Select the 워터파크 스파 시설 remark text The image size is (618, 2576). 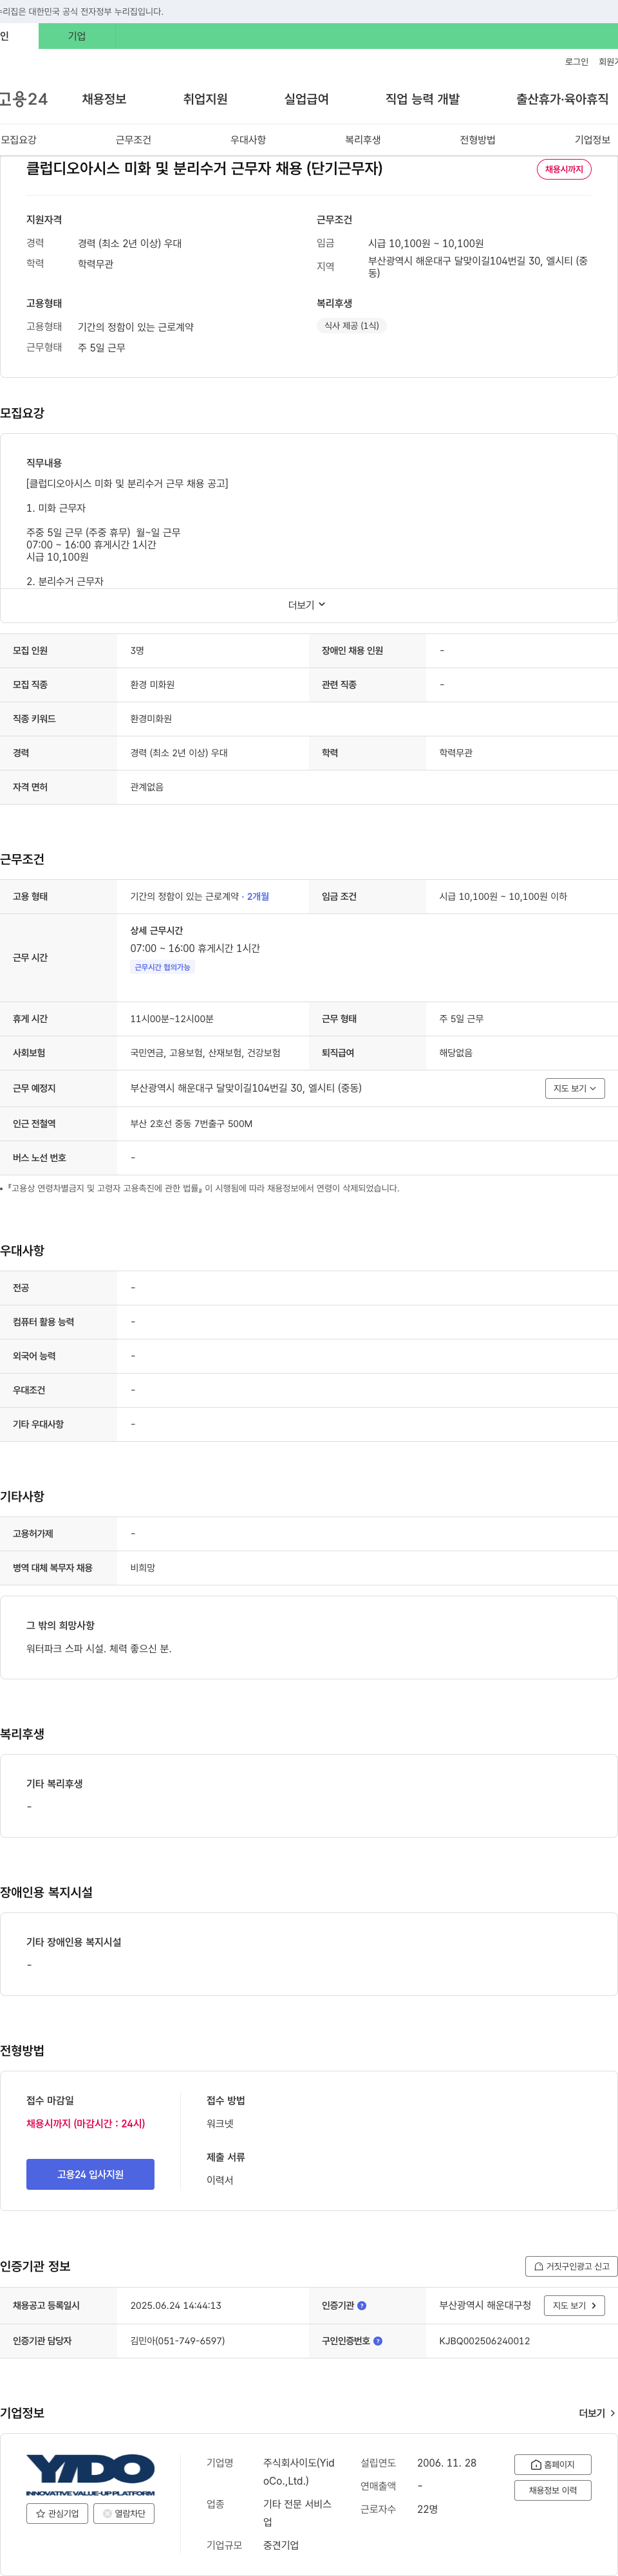(99, 1648)
